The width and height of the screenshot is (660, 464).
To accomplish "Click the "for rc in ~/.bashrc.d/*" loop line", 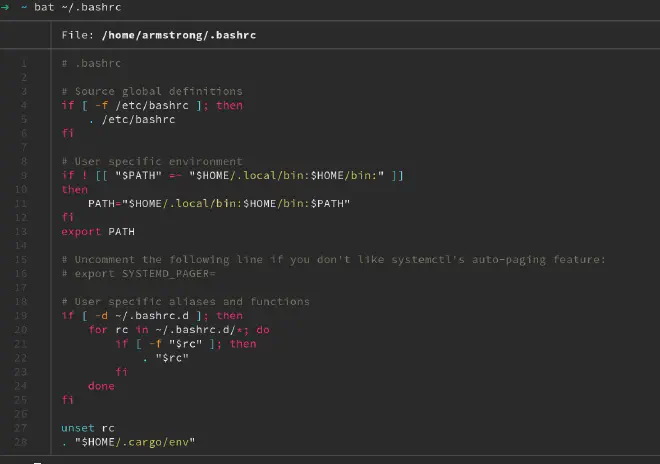I will (x=178, y=329).
